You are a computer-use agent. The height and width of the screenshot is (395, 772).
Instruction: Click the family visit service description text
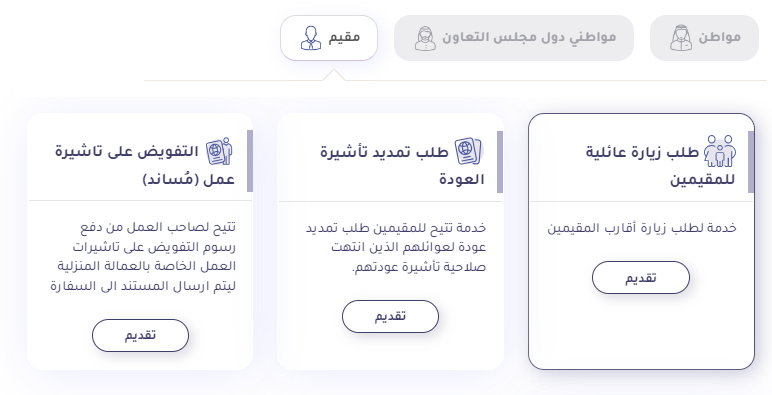[642, 228]
